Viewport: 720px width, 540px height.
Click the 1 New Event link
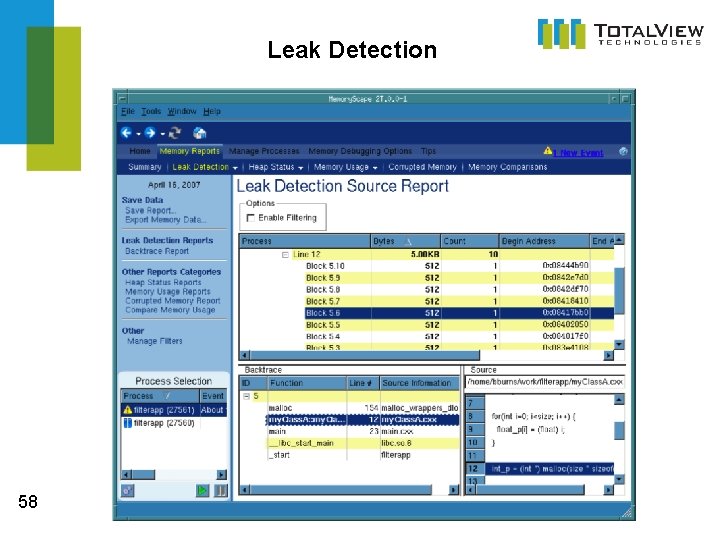[579, 153]
